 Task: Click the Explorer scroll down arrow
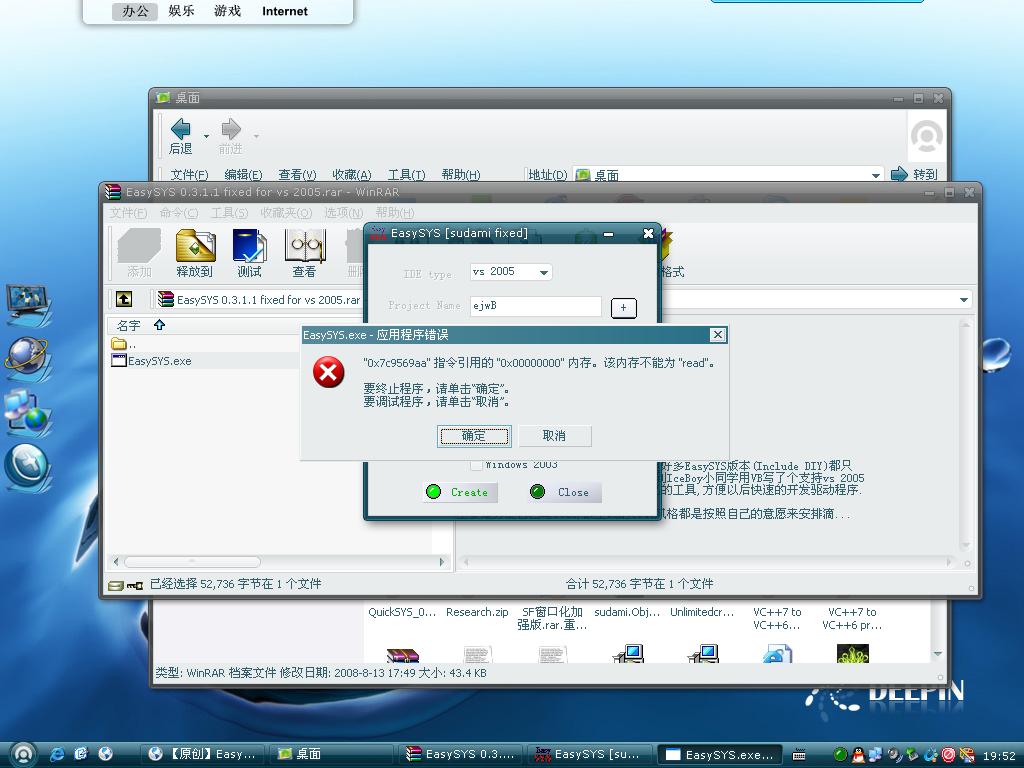(938, 654)
